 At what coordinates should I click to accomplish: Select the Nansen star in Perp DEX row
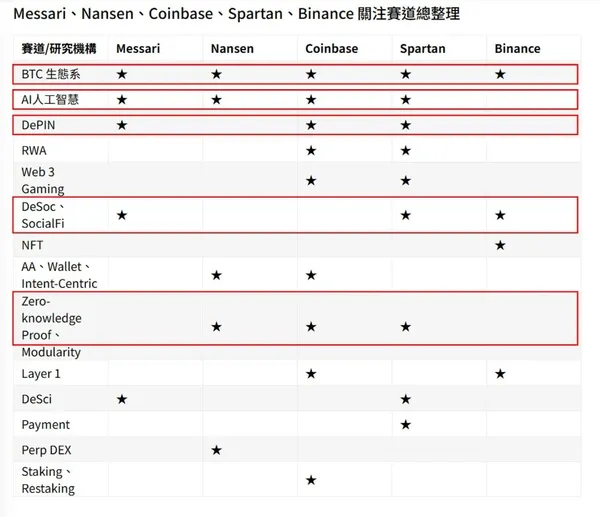coord(216,450)
